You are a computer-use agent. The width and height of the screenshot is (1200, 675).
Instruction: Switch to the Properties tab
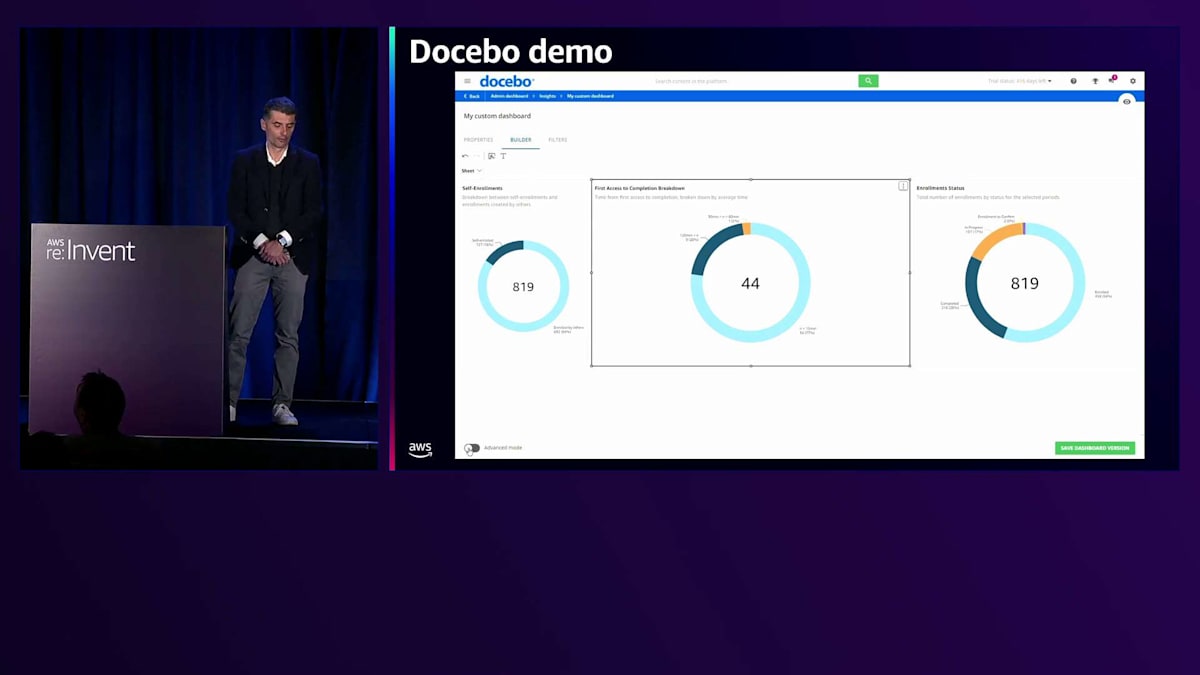478,140
